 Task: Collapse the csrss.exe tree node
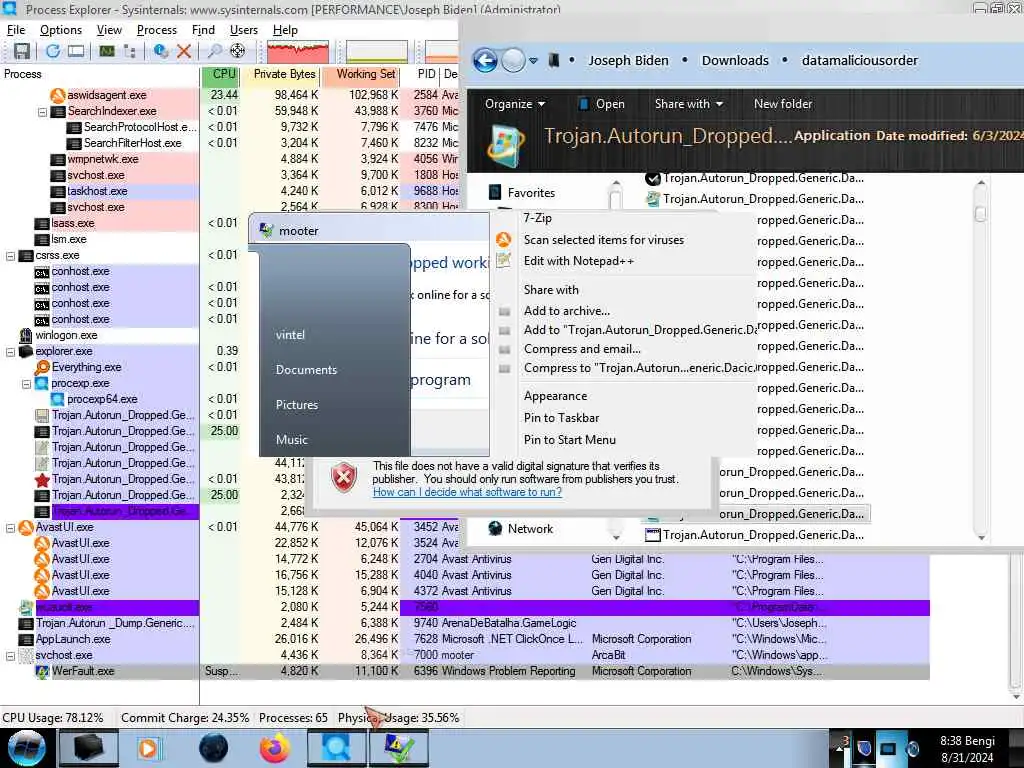click(x=10, y=256)
